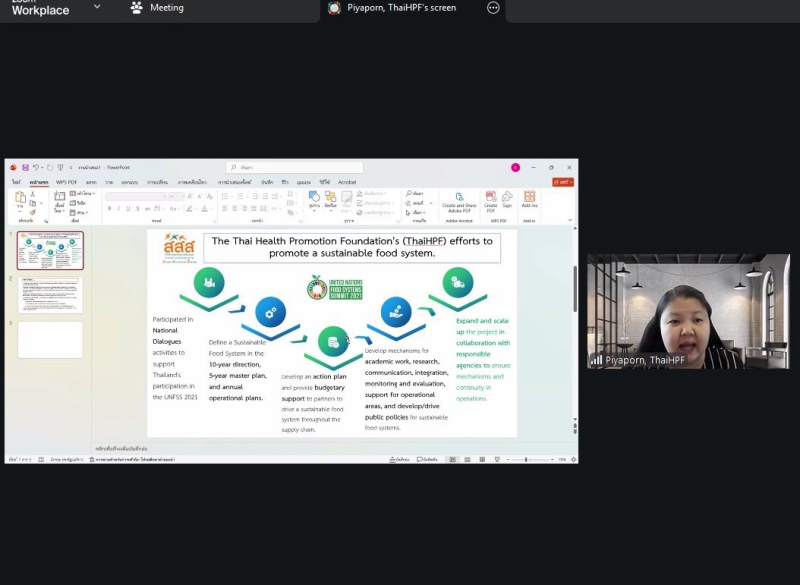Viewport: 800px width, 585px height.
Task: Toggle Italic formatting in the ribbon
Action: (x=118, y=208)
